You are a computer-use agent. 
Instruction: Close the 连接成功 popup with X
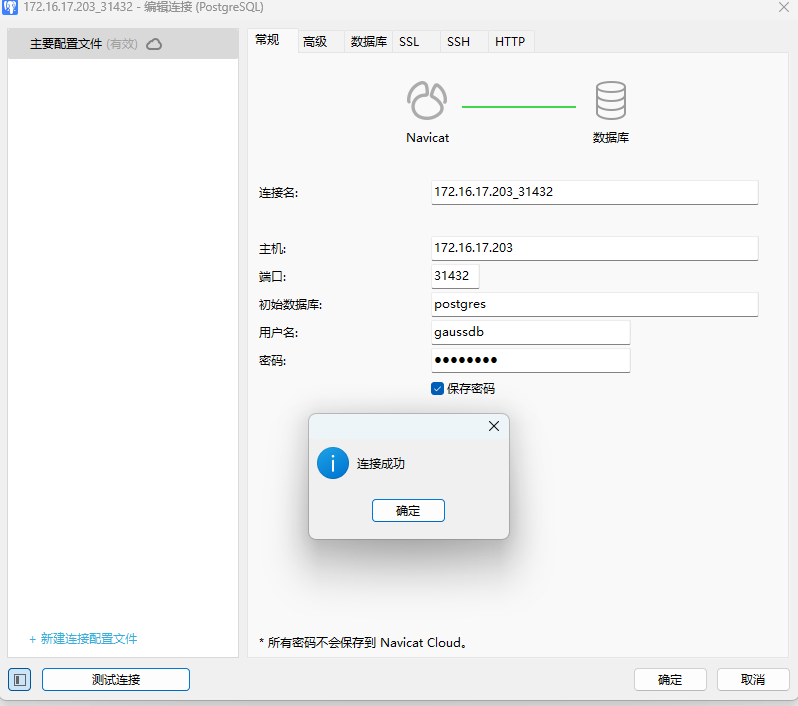click(494, 426)
